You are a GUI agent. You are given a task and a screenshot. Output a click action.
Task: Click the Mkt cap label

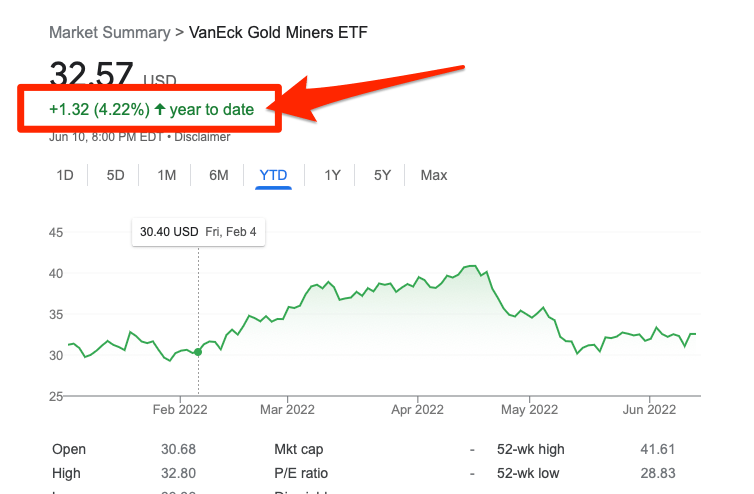[298, 449]
